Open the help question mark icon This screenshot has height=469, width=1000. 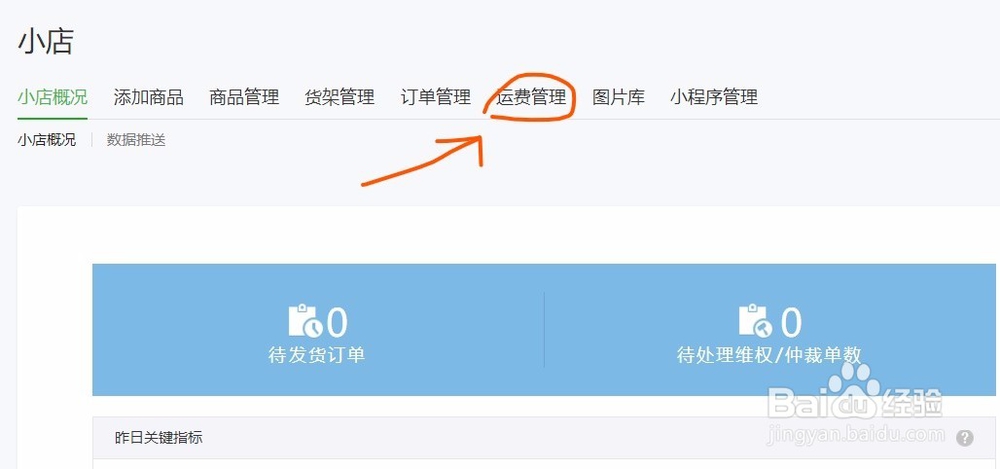(x=965, y=438)
